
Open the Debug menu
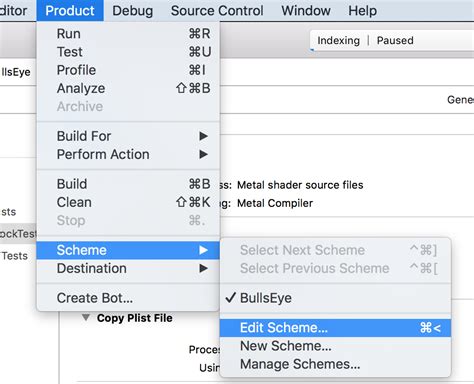tap(133, 11)
